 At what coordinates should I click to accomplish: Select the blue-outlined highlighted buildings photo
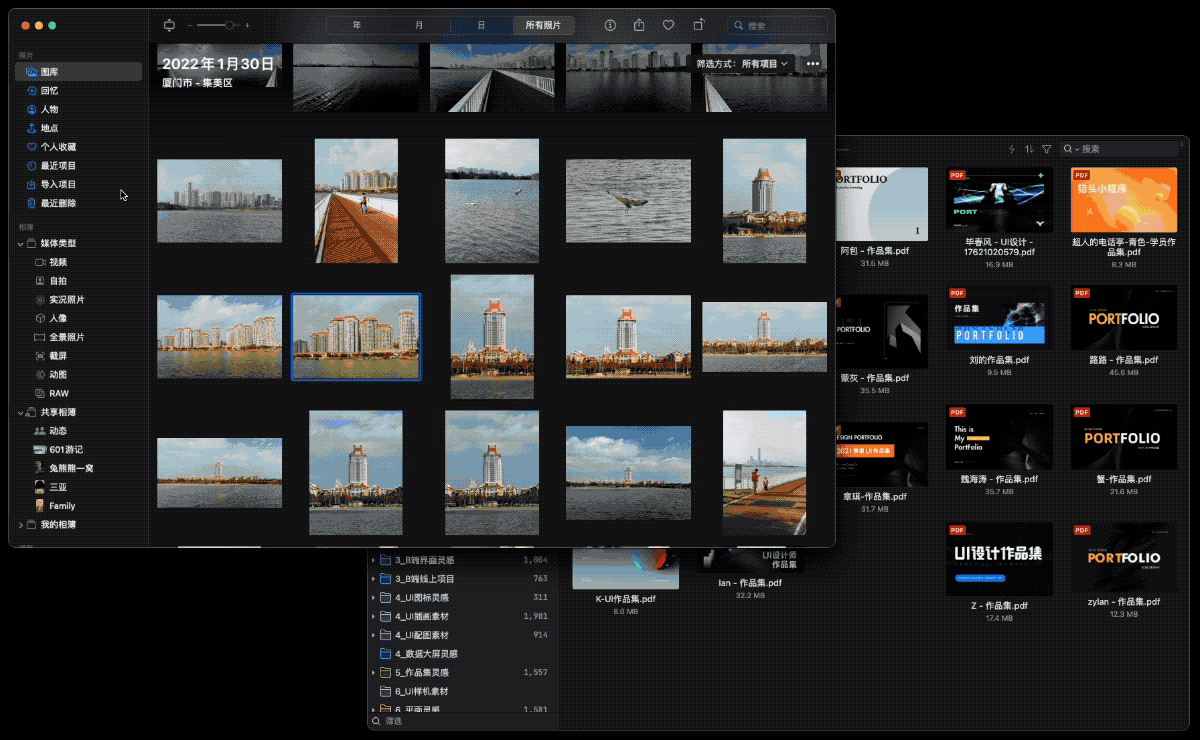coord(356,337)
